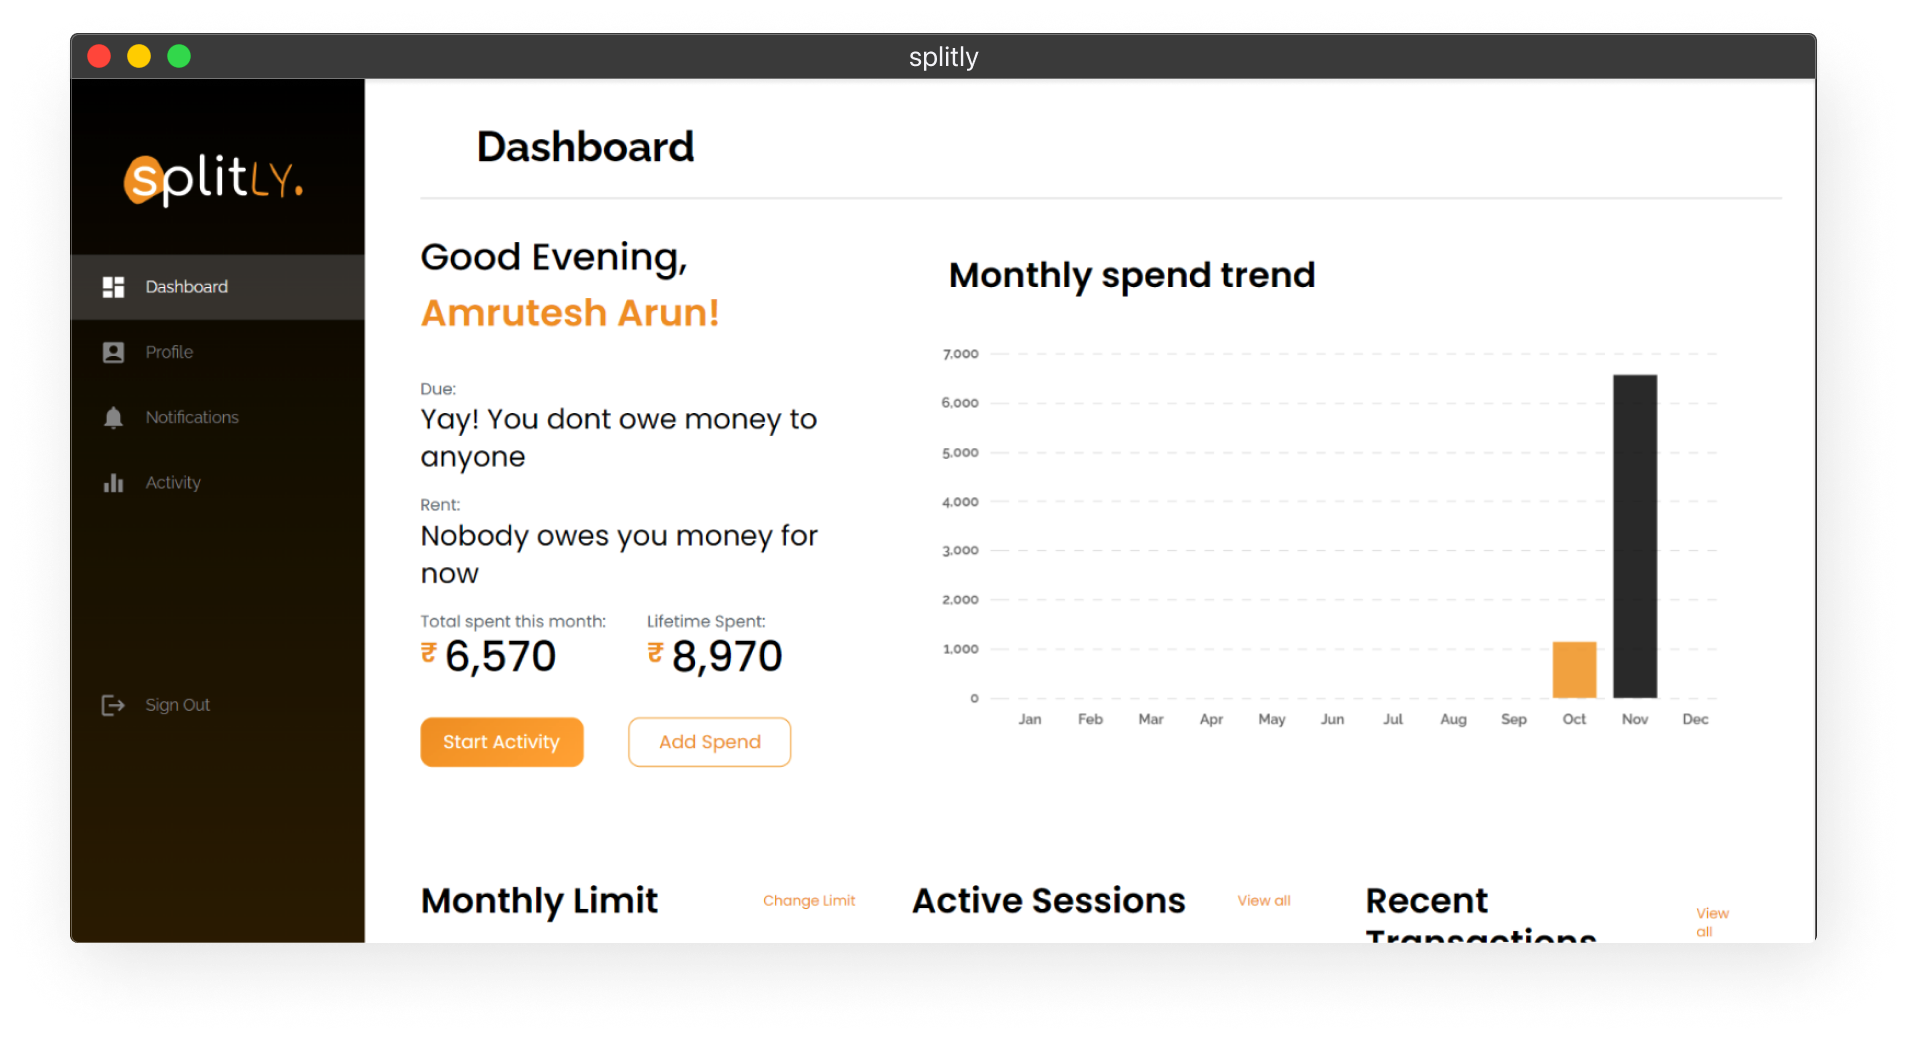Open the Change Limit link
The width and height of the screenshot is (1907, 1038).
(x=809, y=900)
